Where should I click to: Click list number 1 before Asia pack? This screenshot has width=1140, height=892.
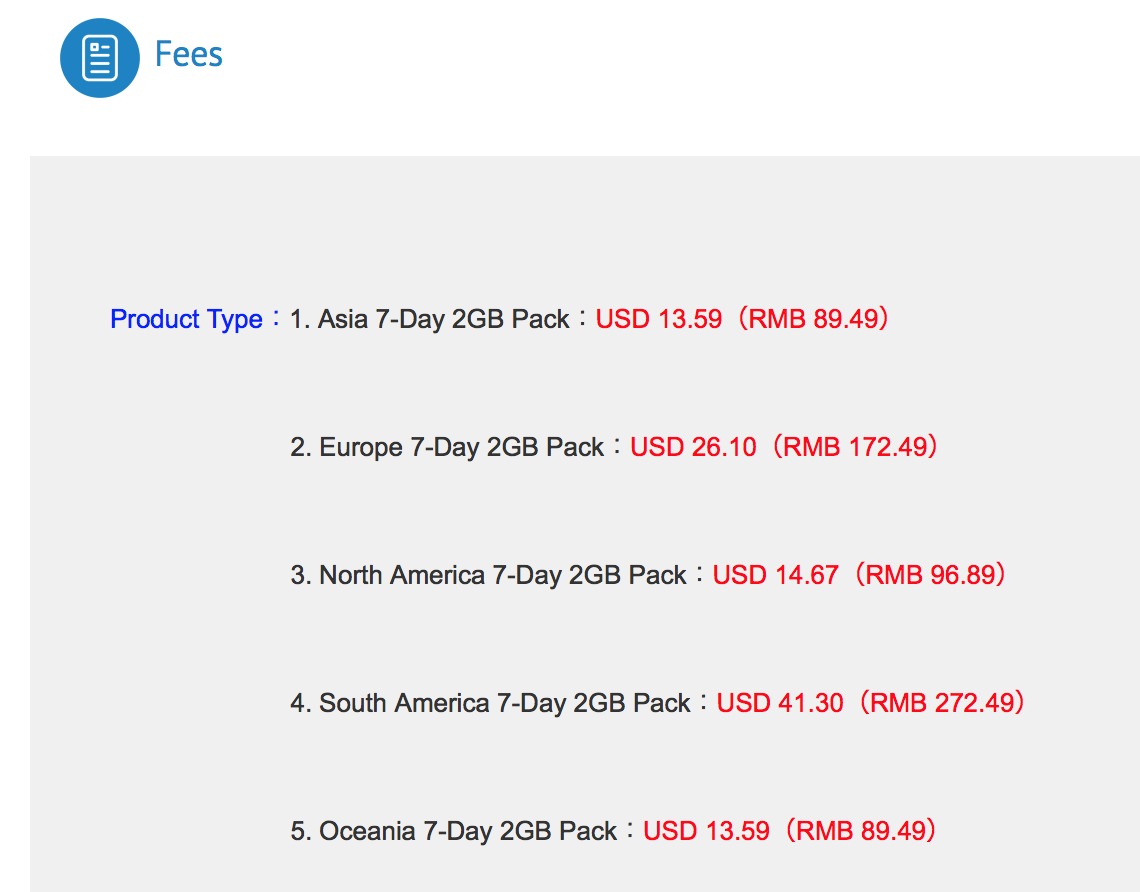click(x=298, y=319)
